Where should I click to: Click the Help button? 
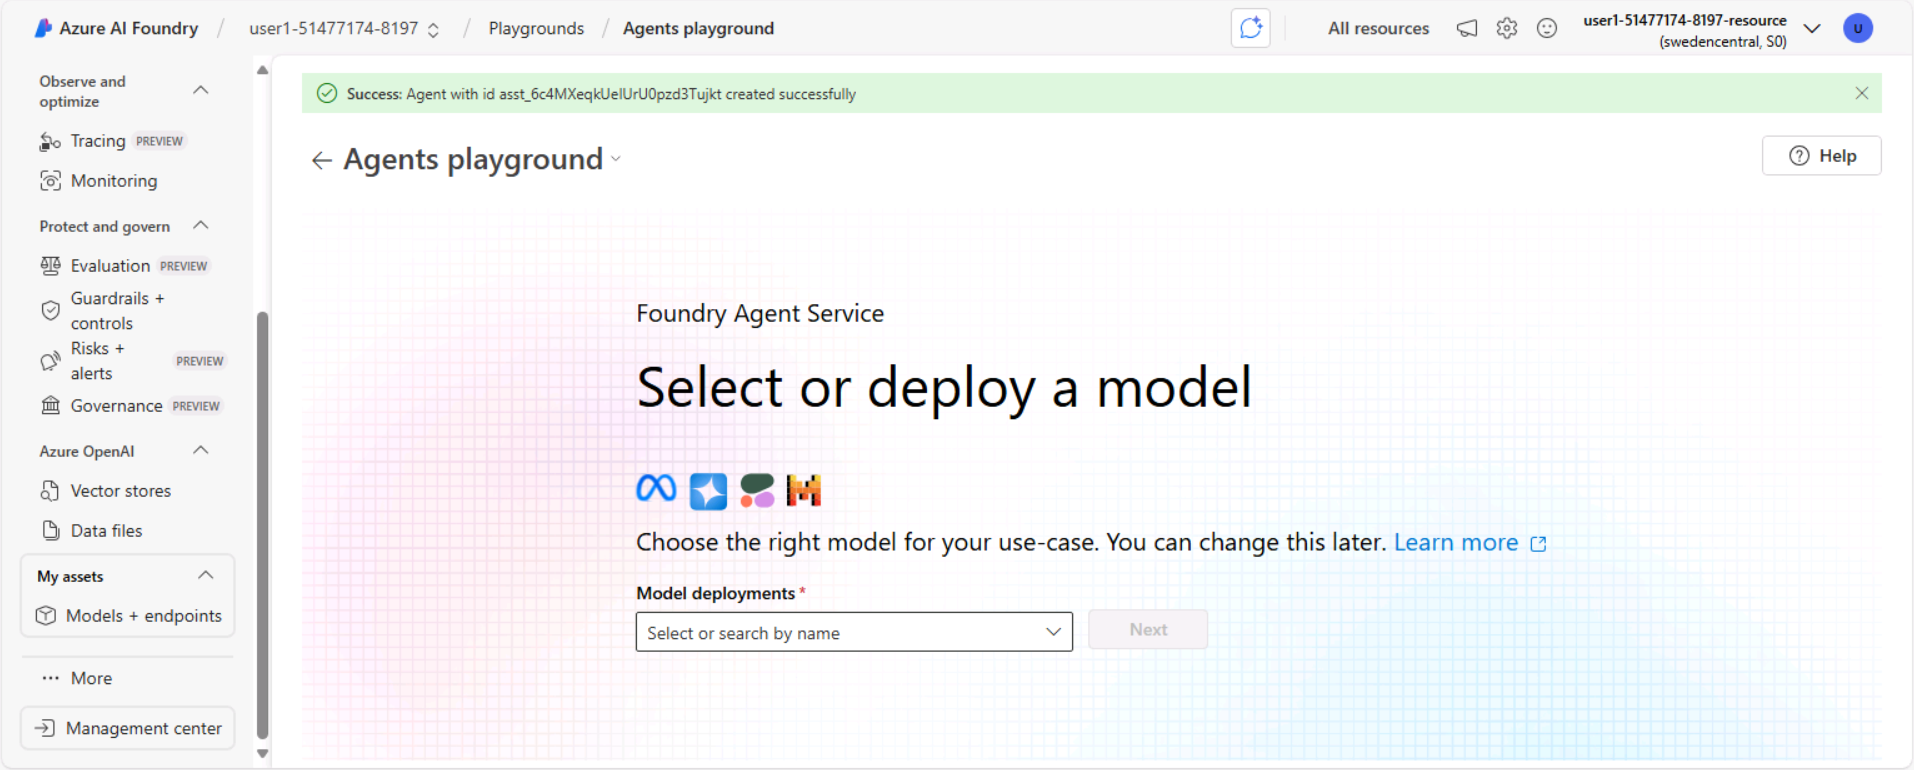(x=1821, y=156)
